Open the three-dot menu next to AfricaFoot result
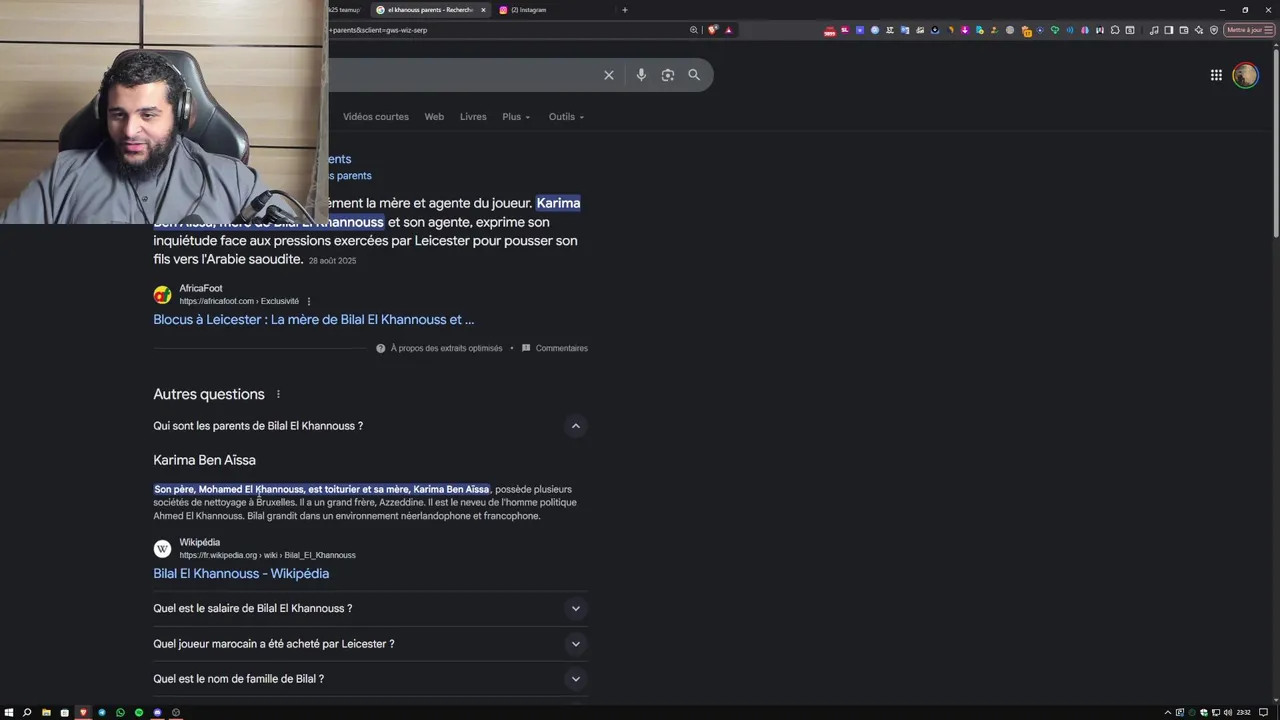This screenshot has height=720, width=1280. click(x=309, y=301)
